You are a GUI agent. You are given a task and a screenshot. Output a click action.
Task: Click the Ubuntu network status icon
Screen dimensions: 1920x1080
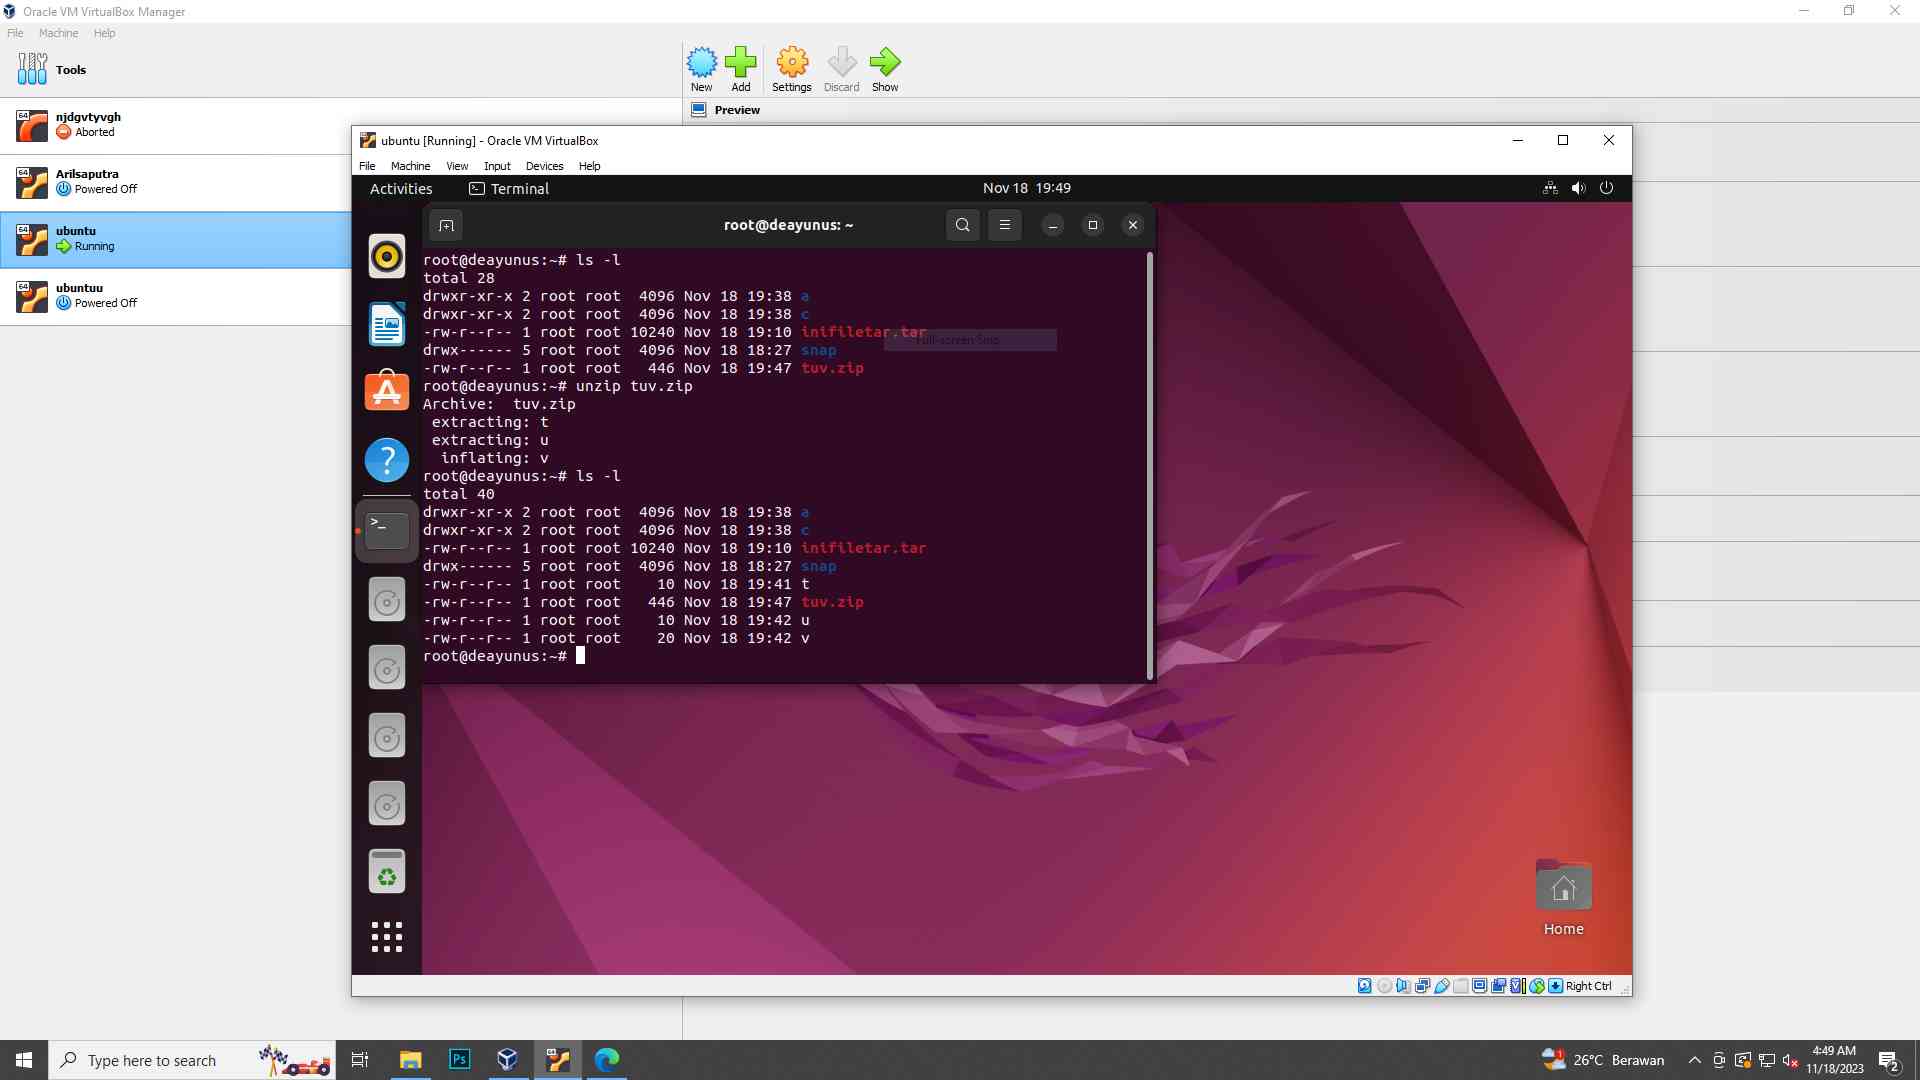coord(1550,188)
